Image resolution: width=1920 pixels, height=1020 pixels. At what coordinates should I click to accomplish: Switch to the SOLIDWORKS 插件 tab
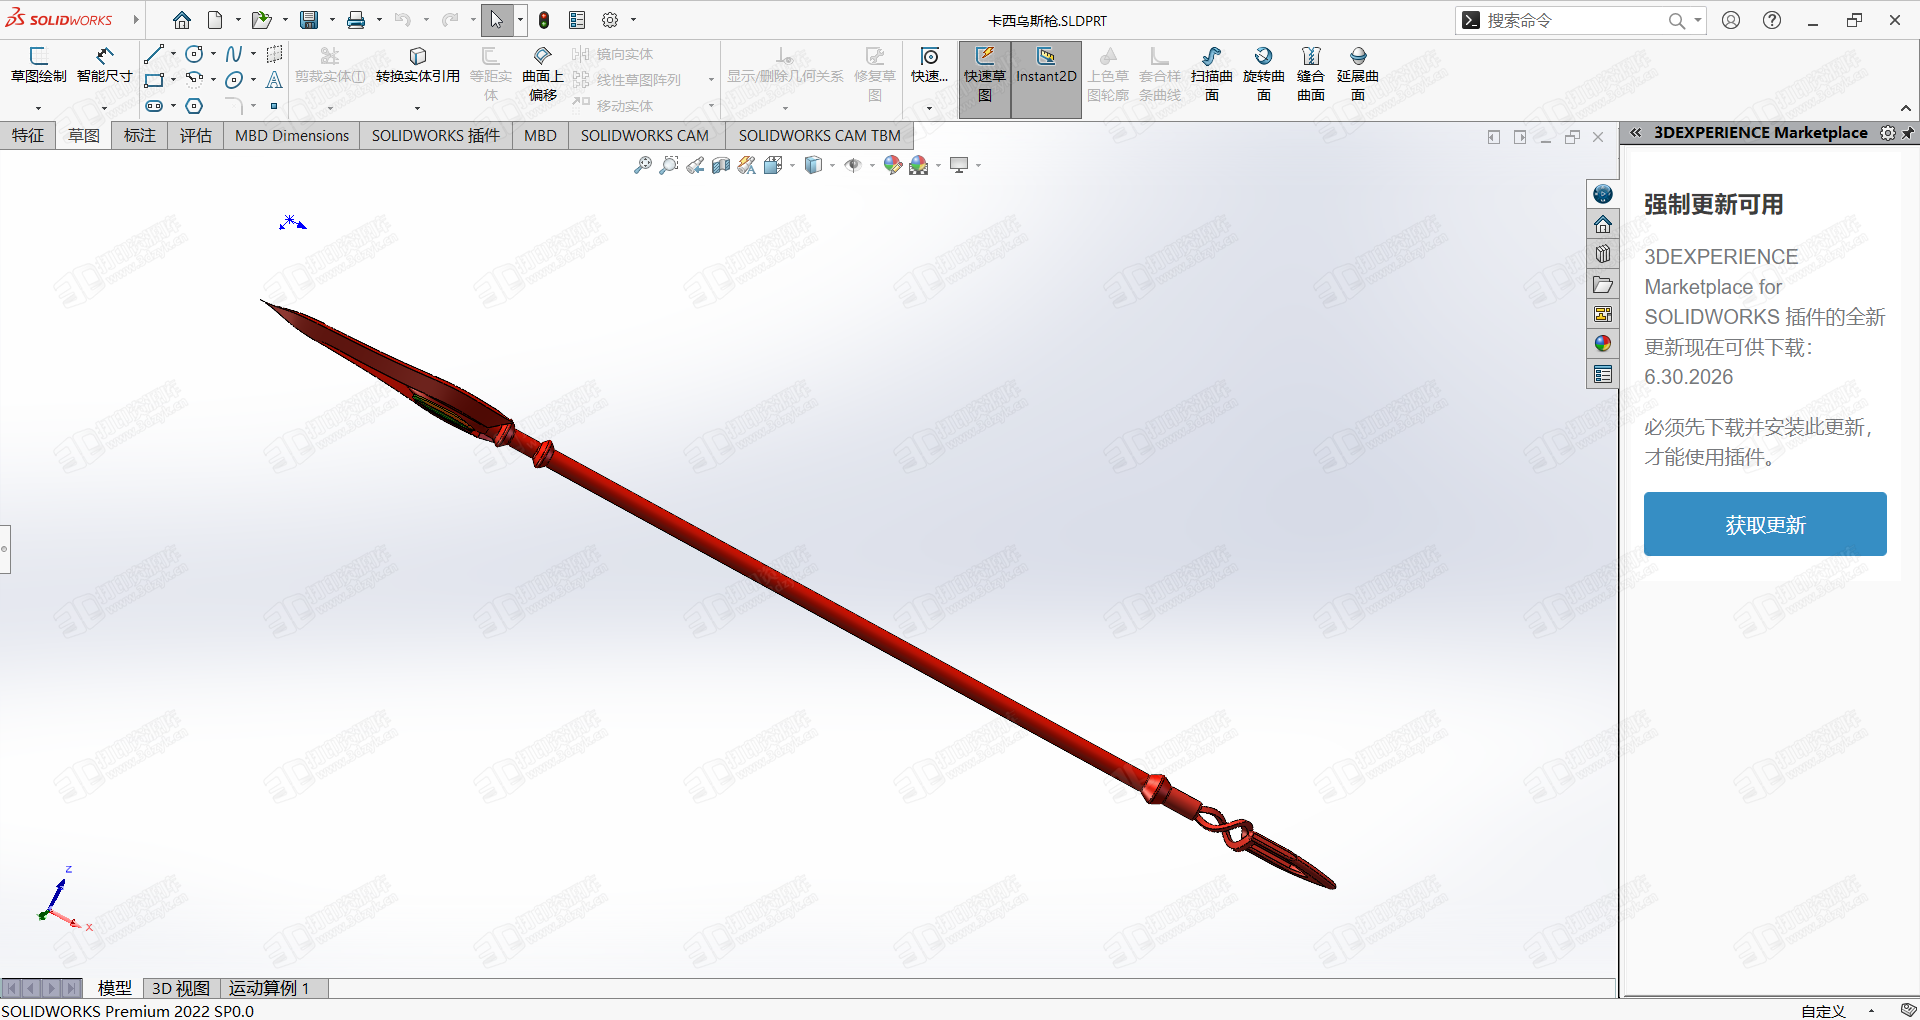(436, 136)
